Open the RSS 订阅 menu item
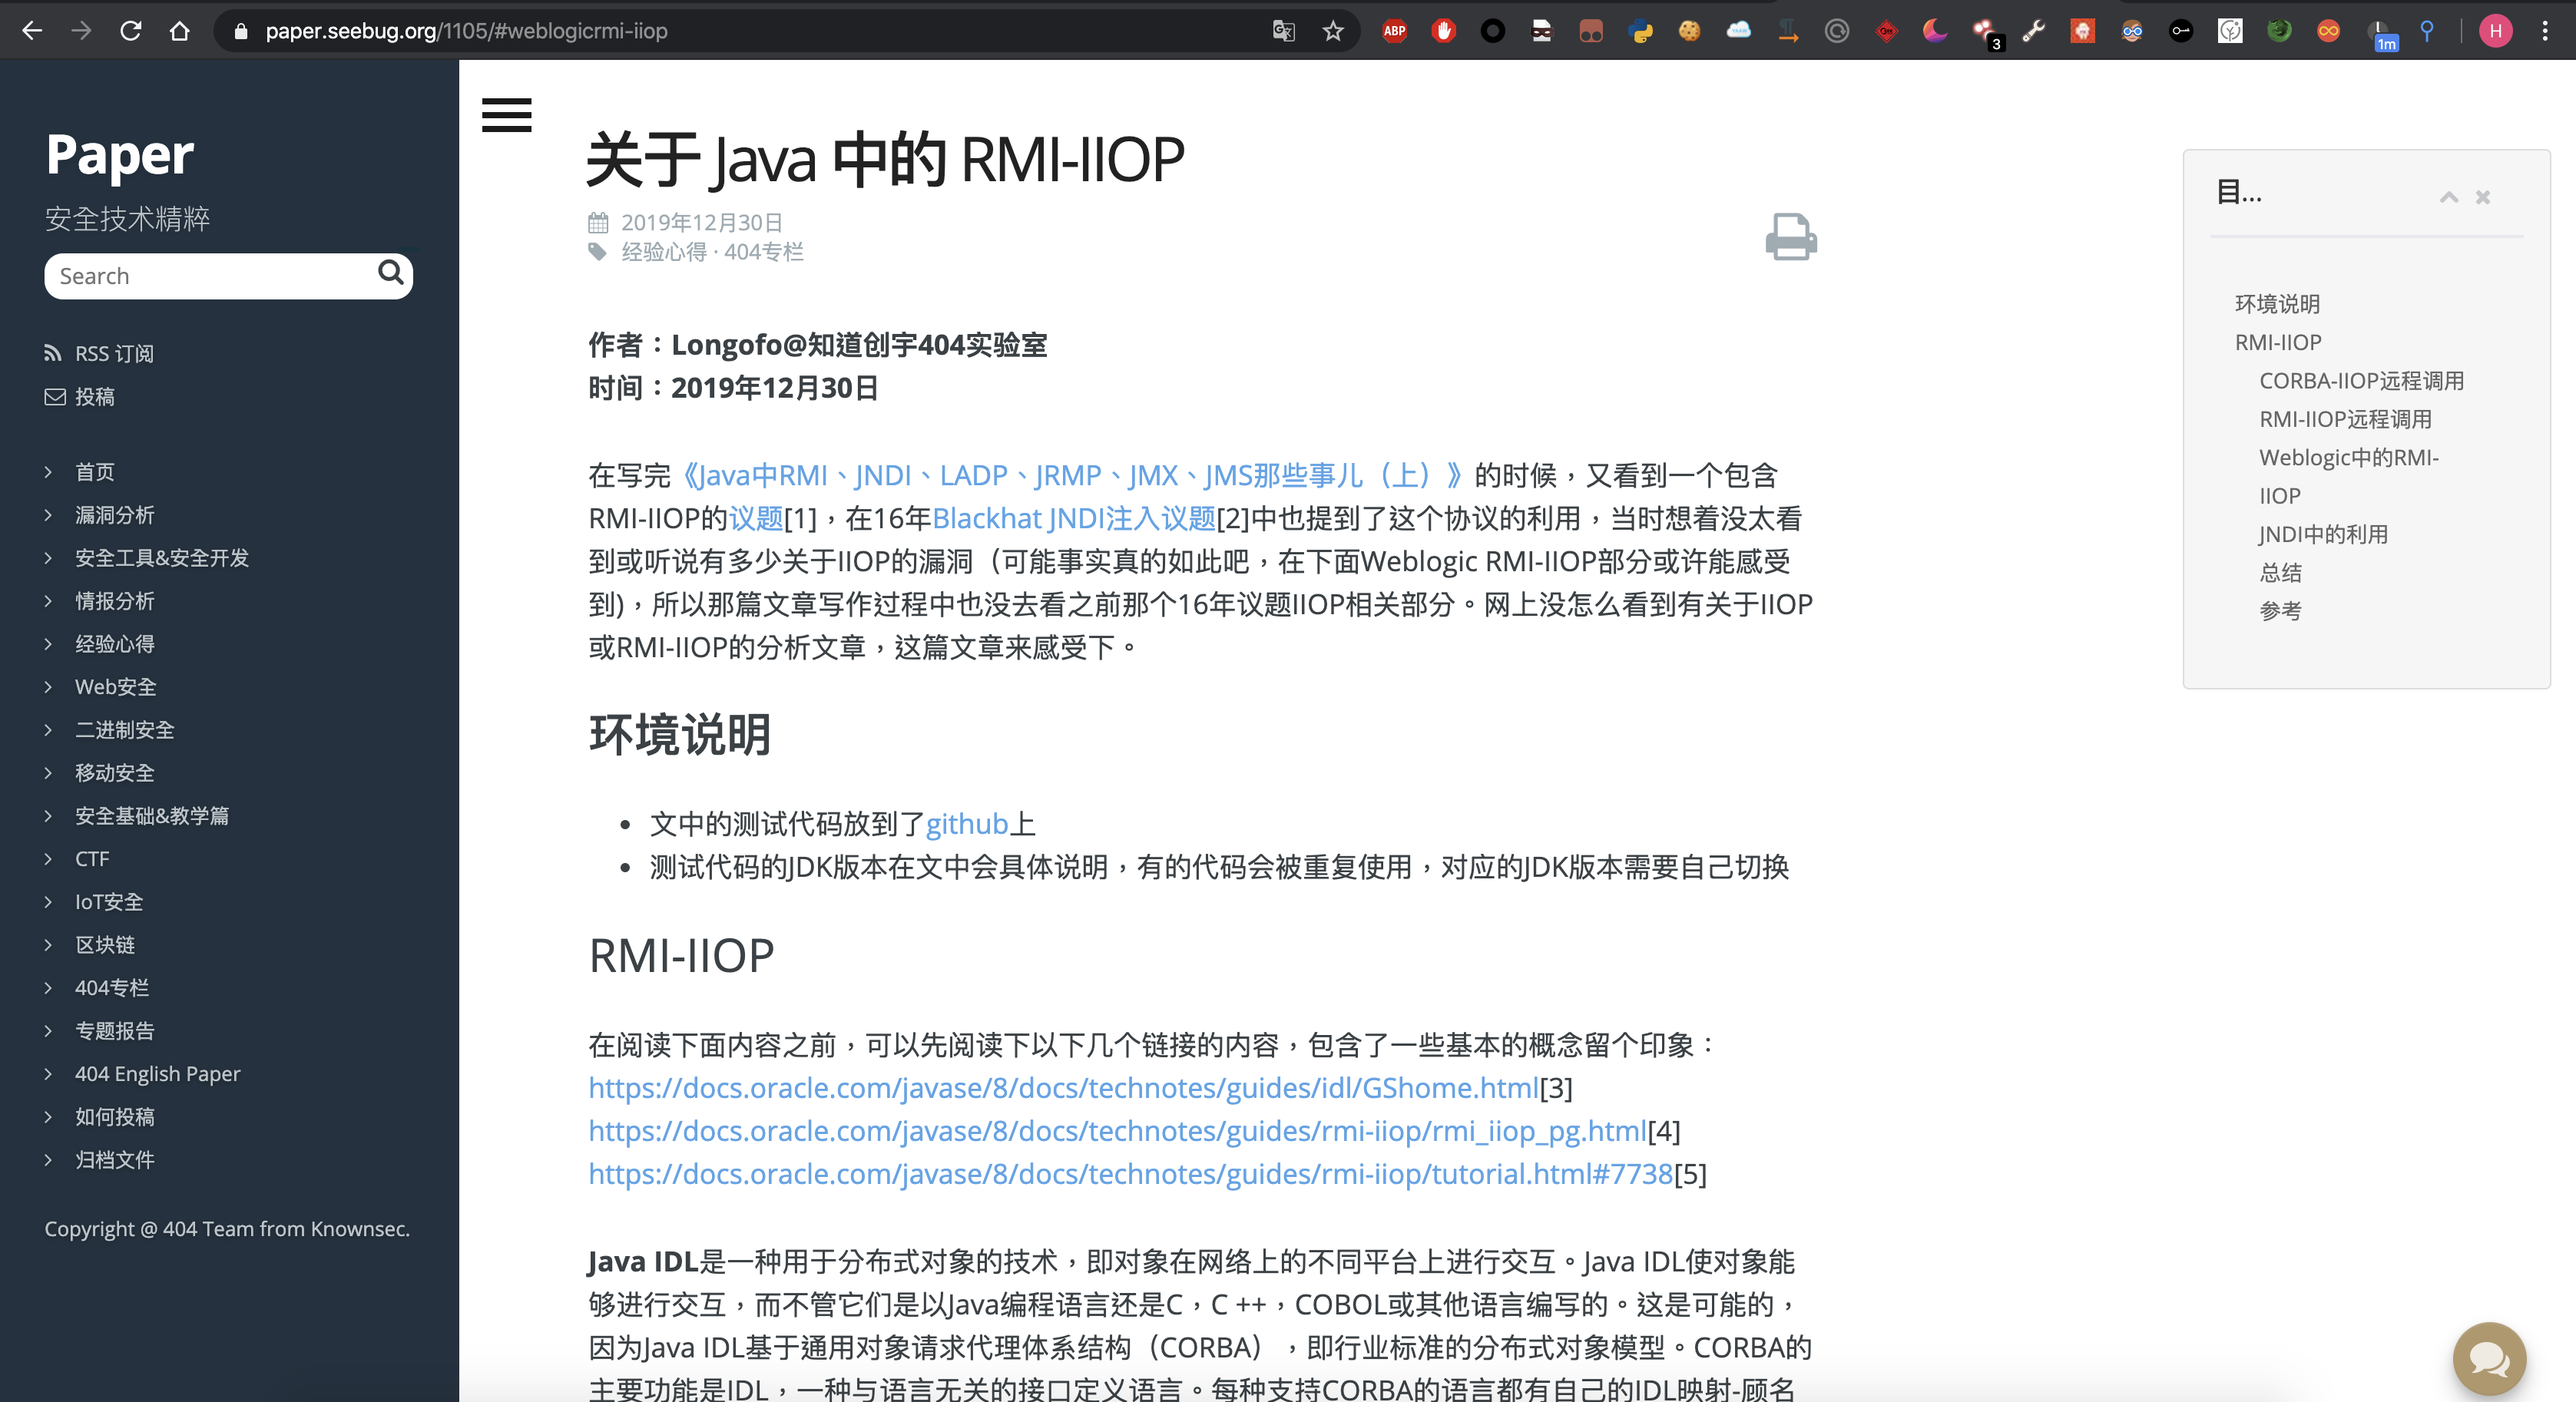The image size is (2576, 1402). [113, 354]
